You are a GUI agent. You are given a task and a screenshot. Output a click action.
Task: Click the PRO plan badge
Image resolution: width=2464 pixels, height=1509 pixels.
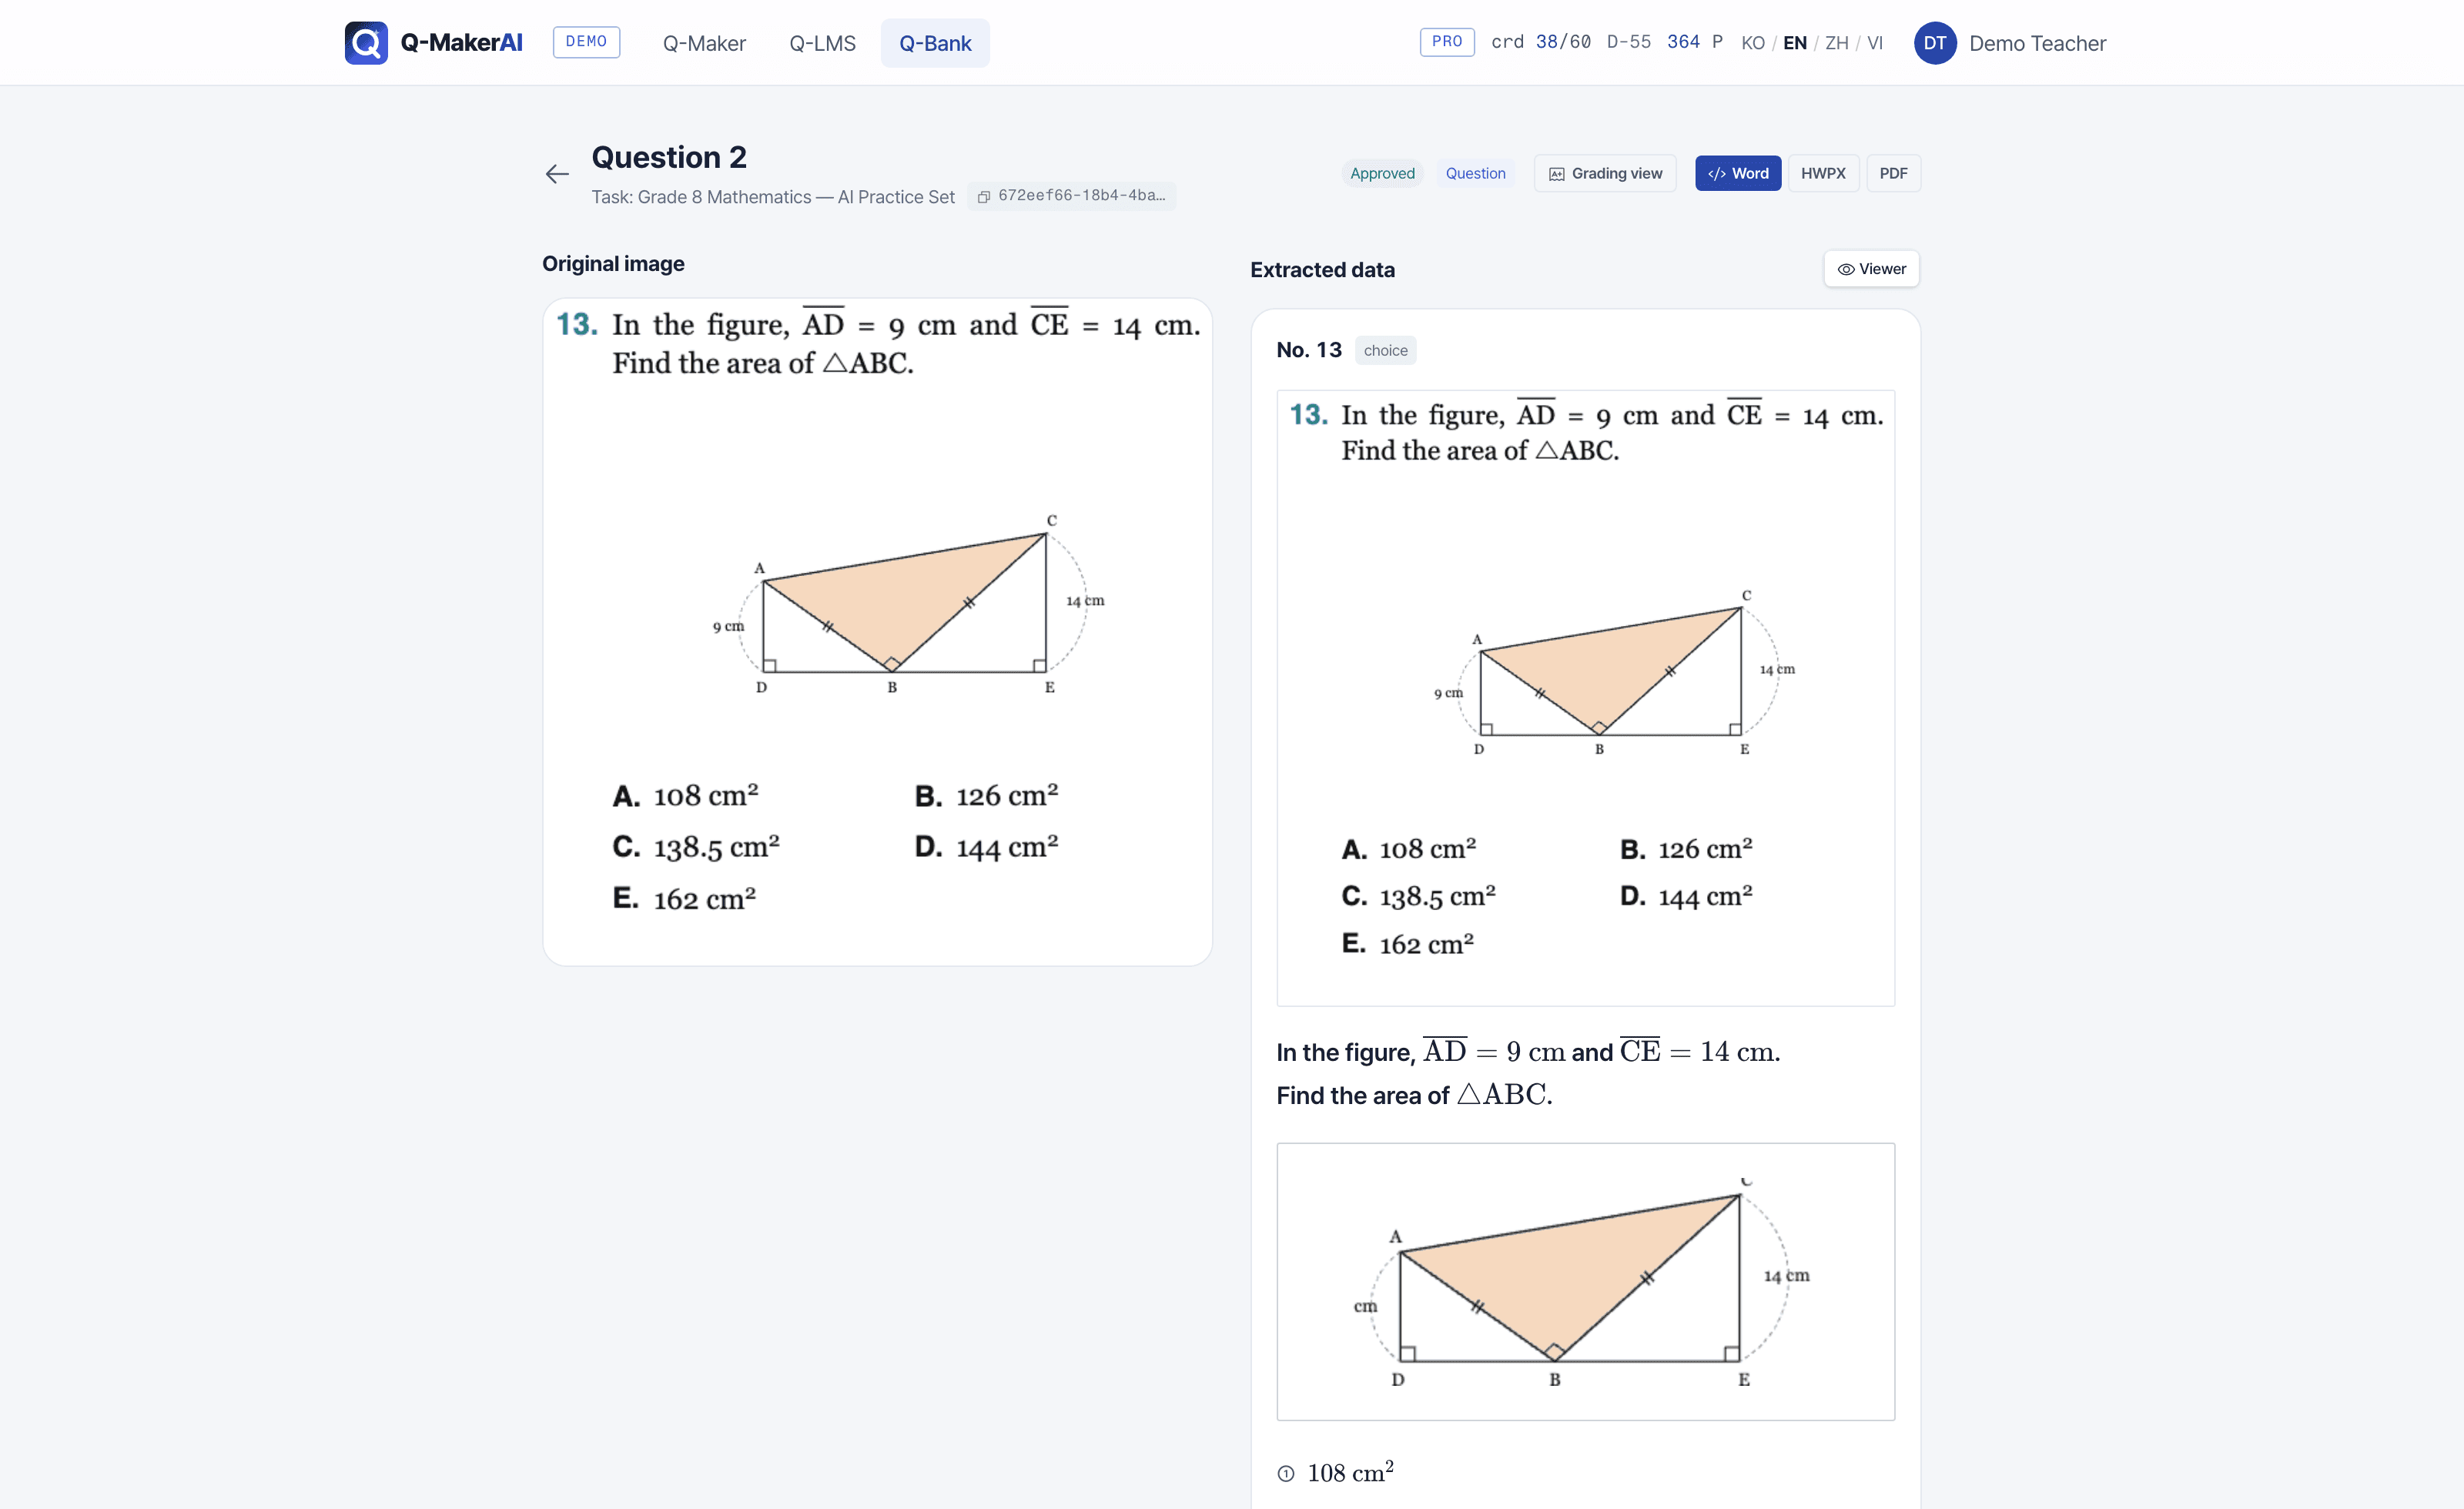(1447, 42)
